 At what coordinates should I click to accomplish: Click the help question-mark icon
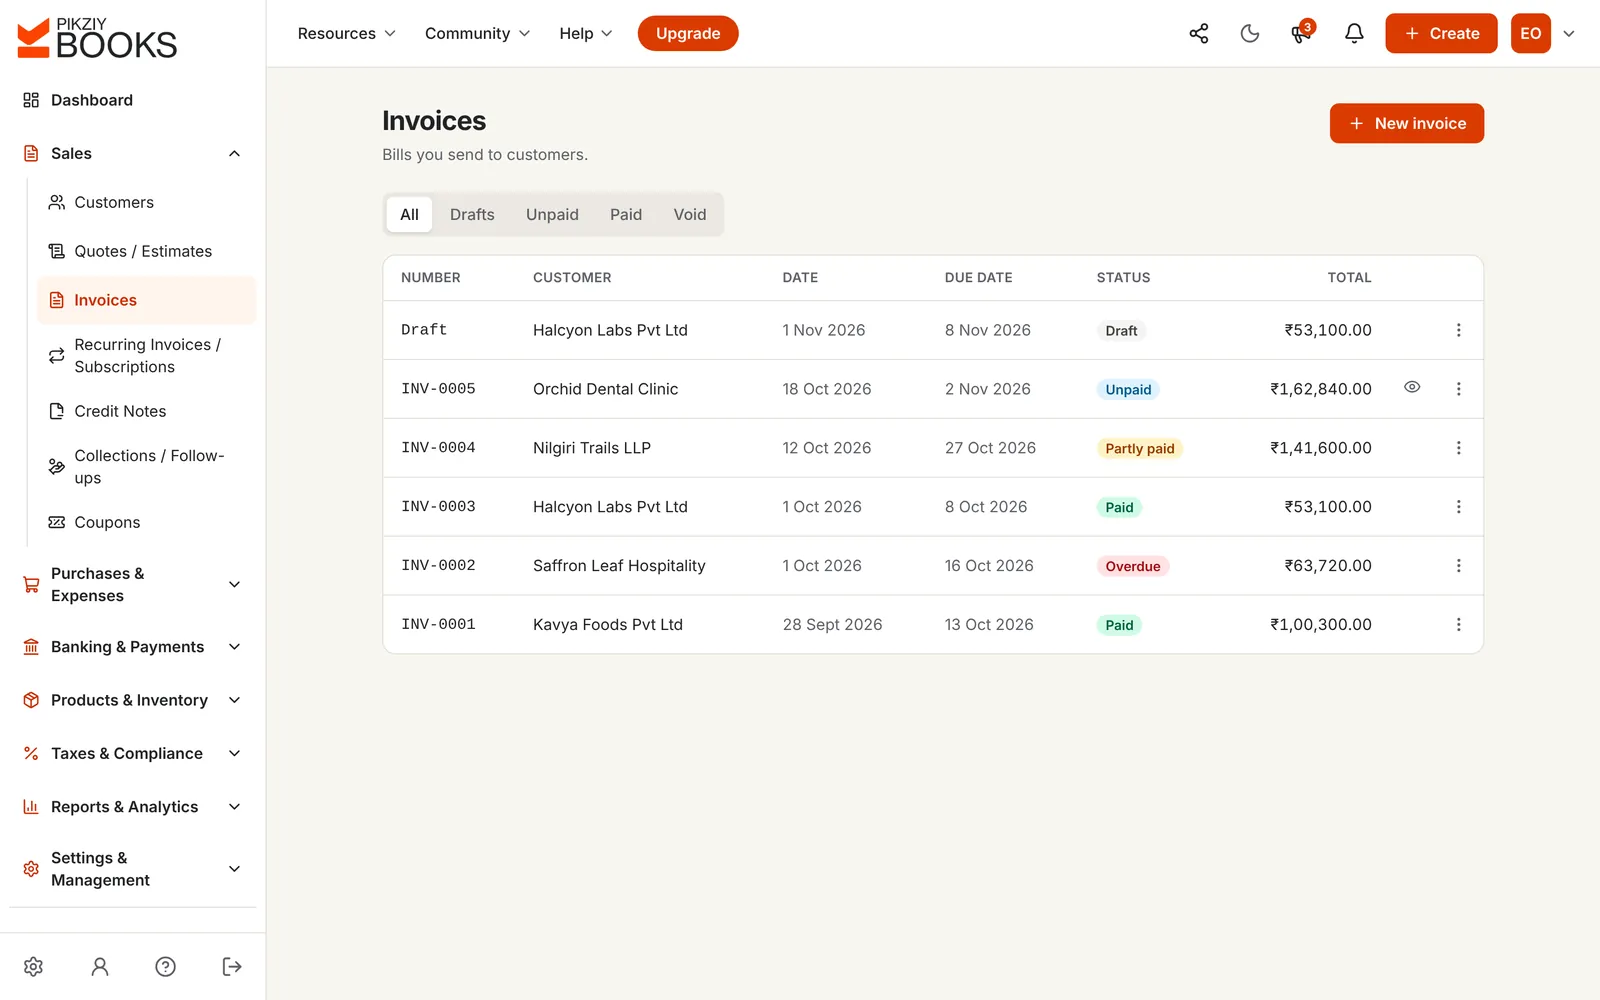[x=166, y=966]
